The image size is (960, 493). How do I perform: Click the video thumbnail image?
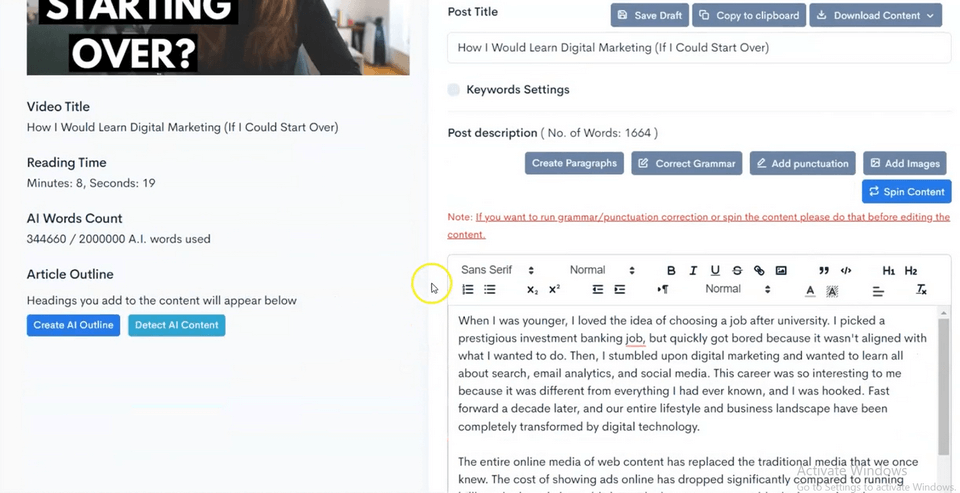[218, 37]
